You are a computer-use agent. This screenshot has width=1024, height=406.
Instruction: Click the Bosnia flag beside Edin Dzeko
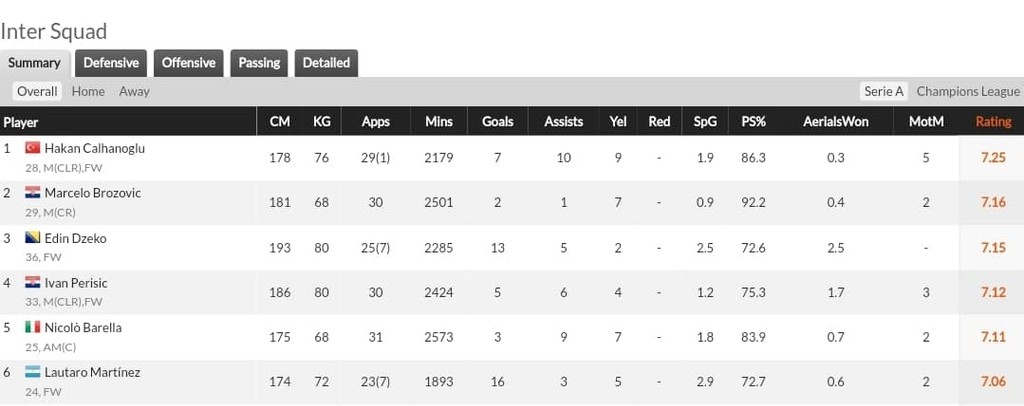tap(32, 238)
